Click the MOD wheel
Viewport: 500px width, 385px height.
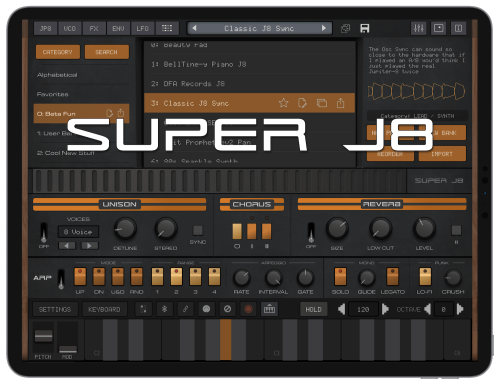pos(68,337)
